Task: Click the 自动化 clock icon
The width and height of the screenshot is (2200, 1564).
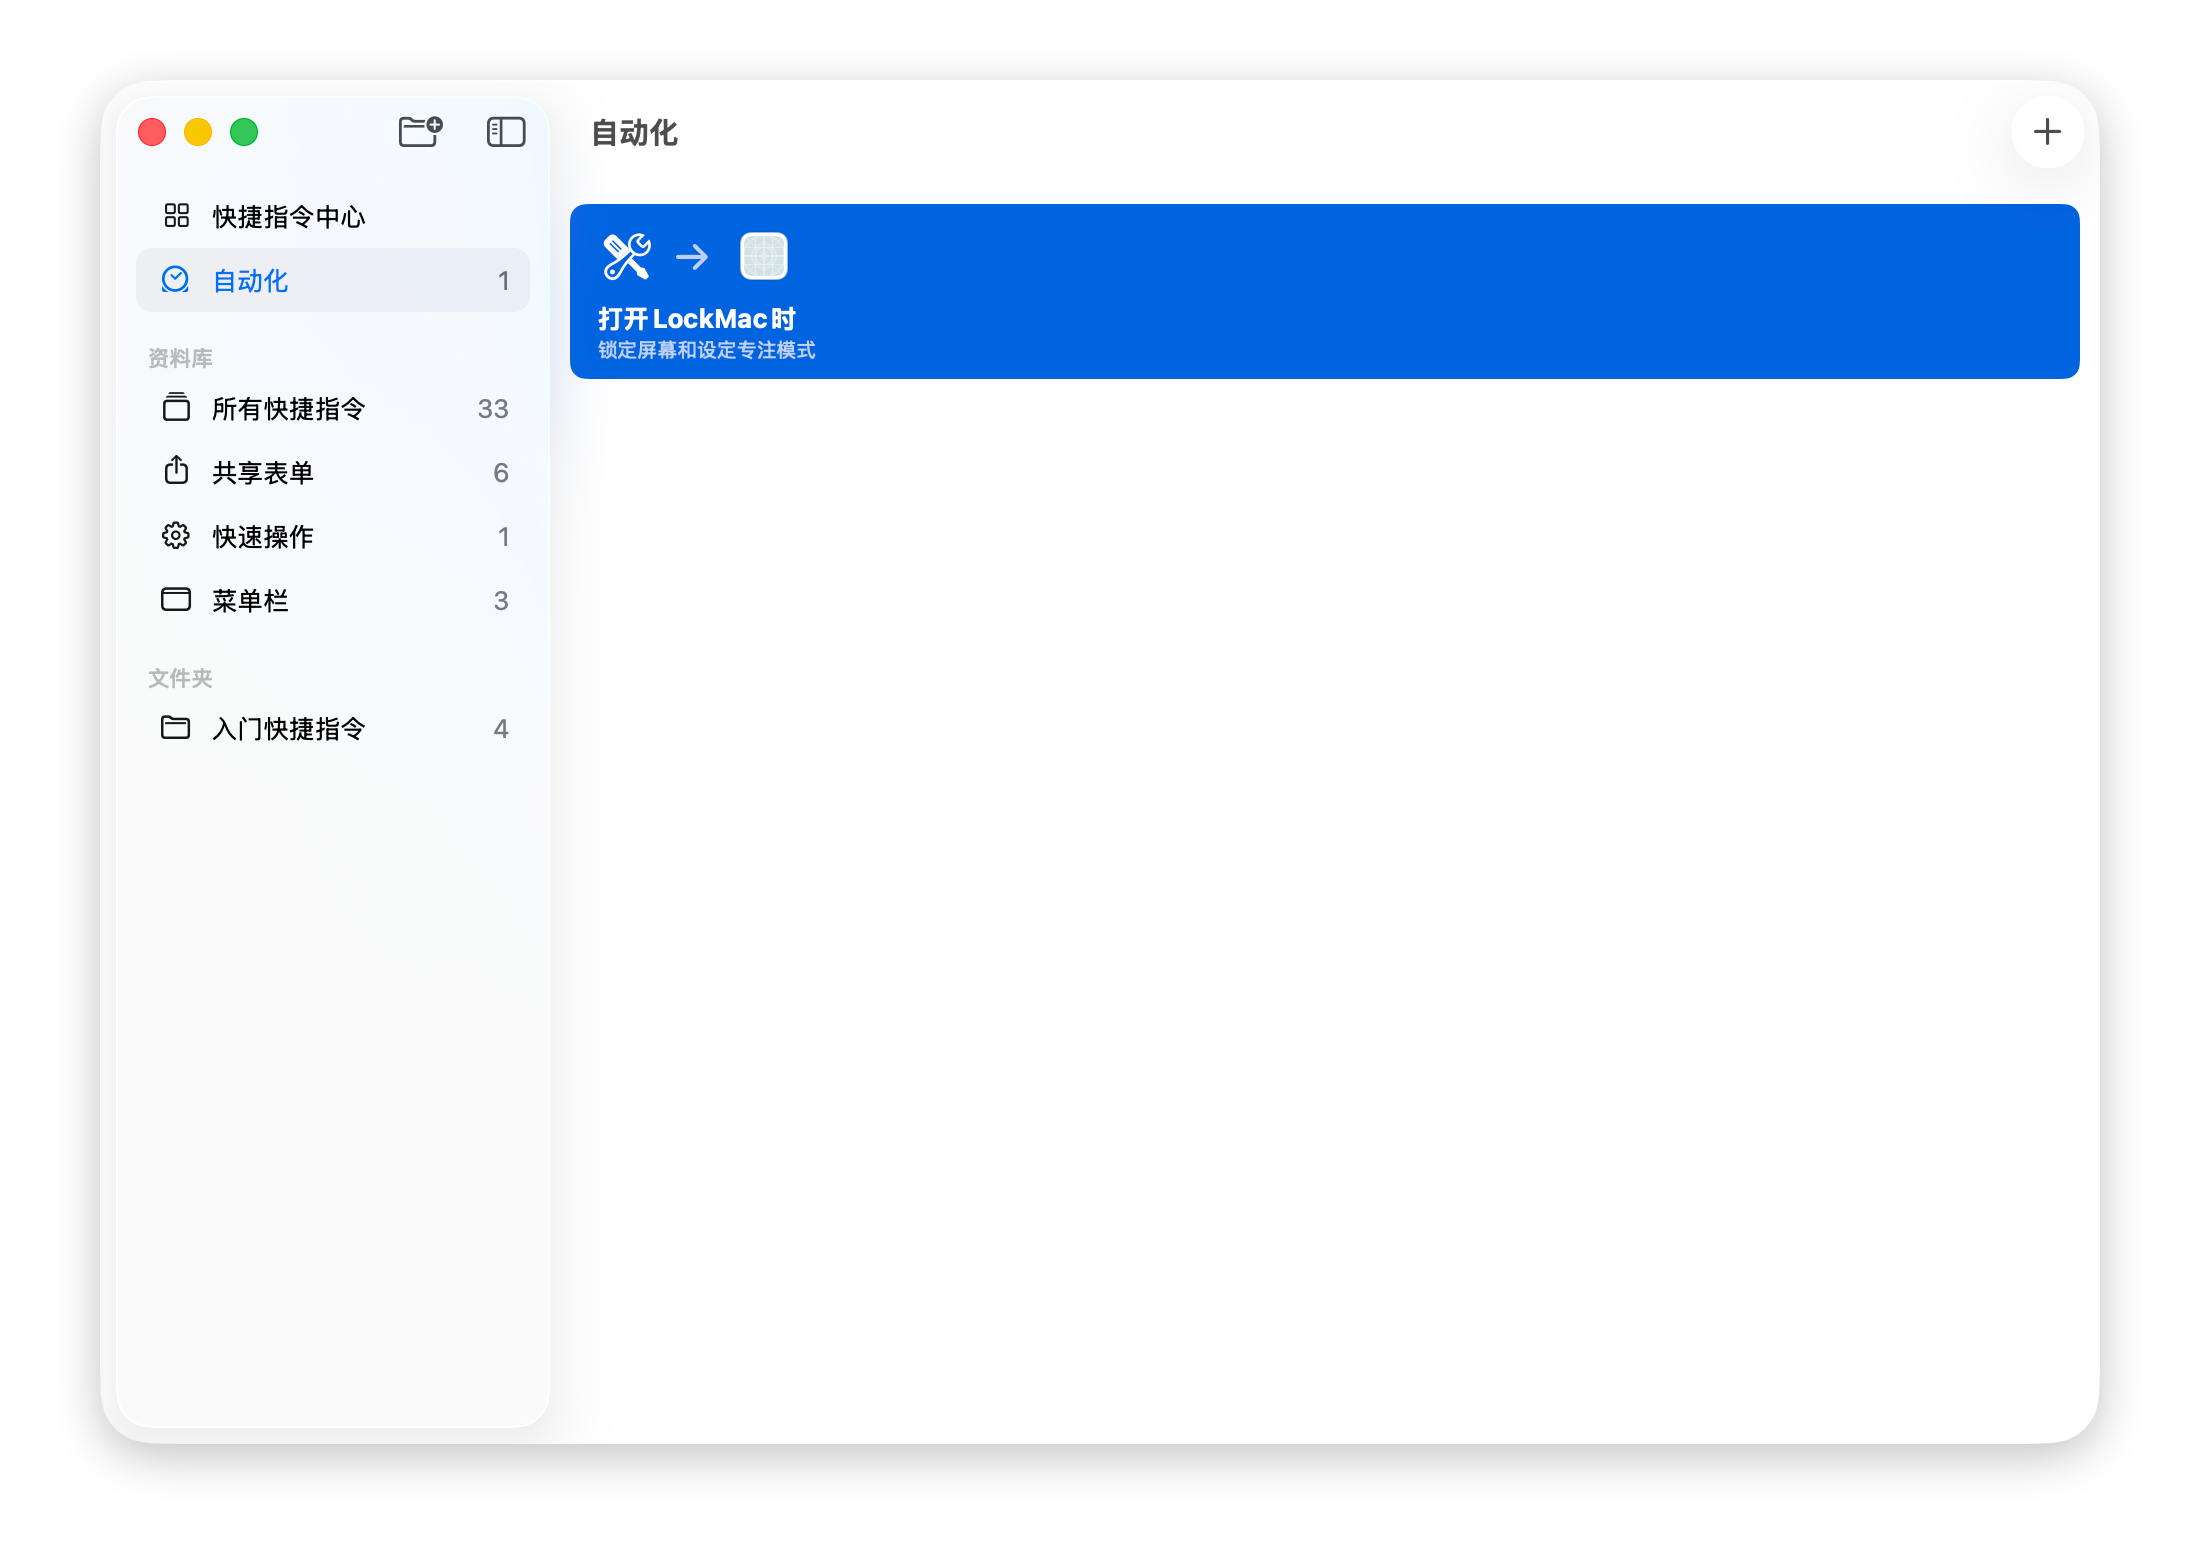Action: 176,279
